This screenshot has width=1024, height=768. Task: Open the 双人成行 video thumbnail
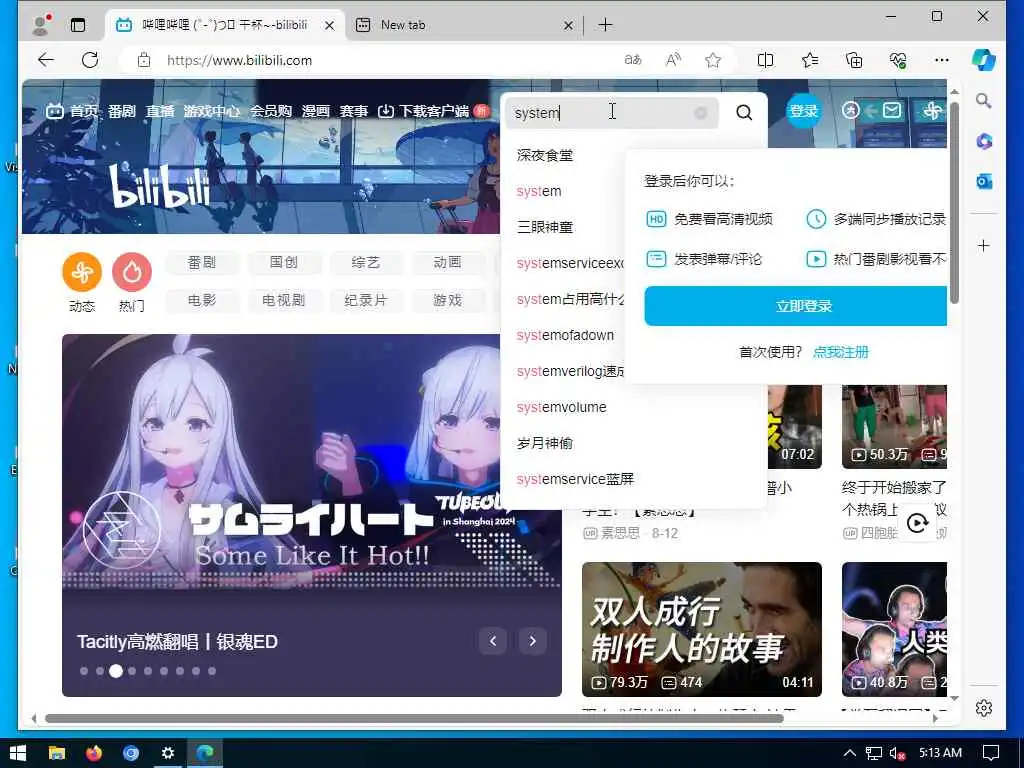[701, 629]
